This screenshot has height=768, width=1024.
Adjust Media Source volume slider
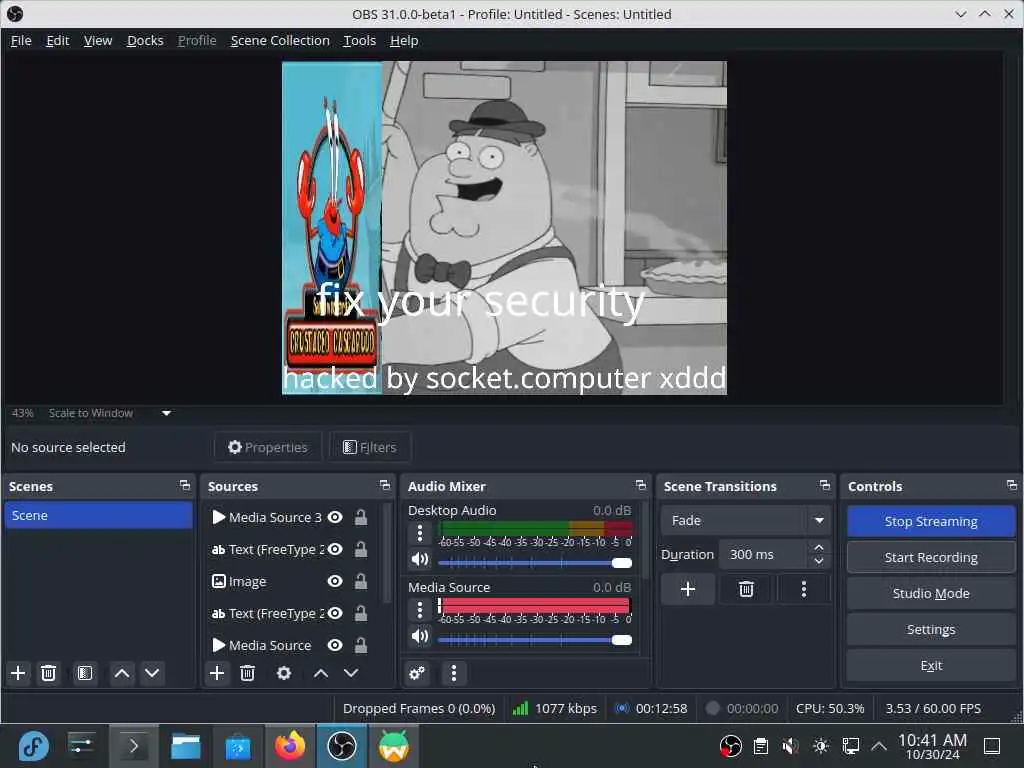535,640
